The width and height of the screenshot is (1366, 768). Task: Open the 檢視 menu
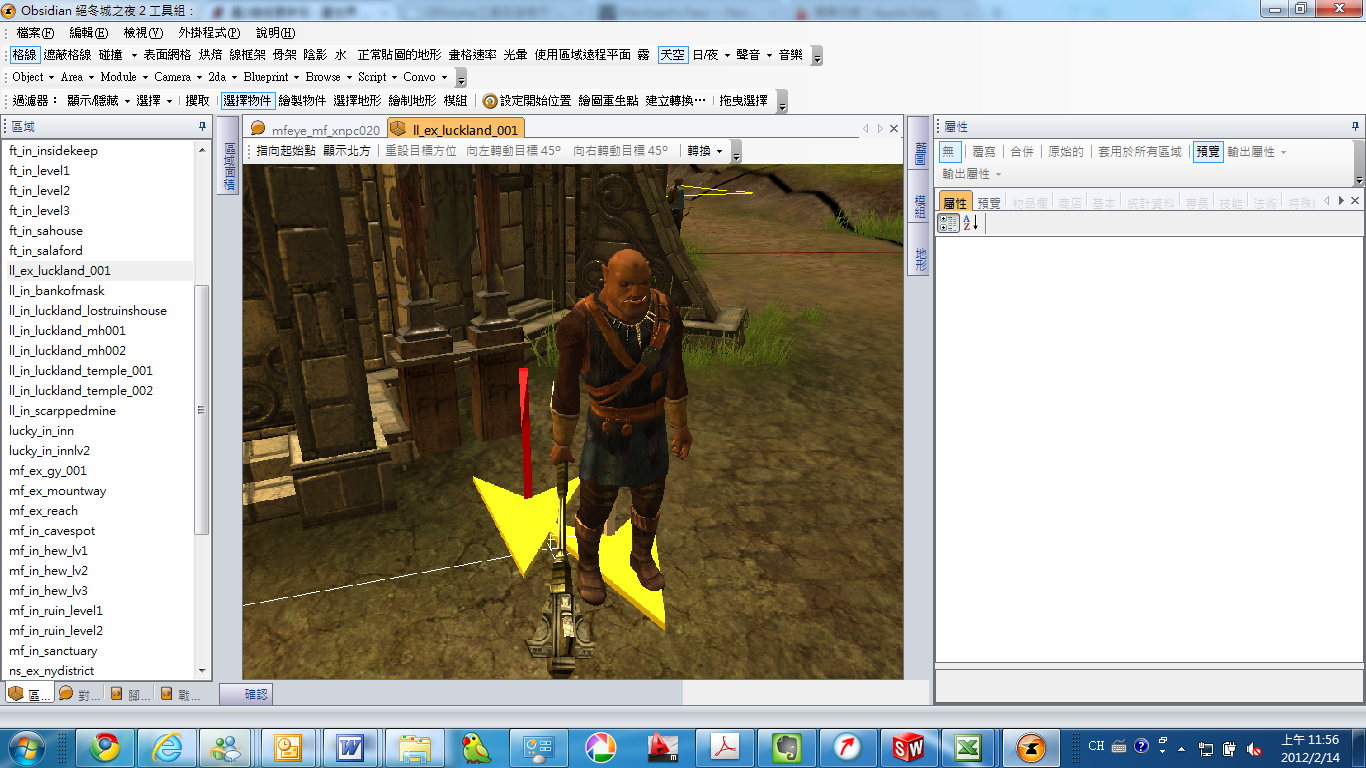coord(143,33)
